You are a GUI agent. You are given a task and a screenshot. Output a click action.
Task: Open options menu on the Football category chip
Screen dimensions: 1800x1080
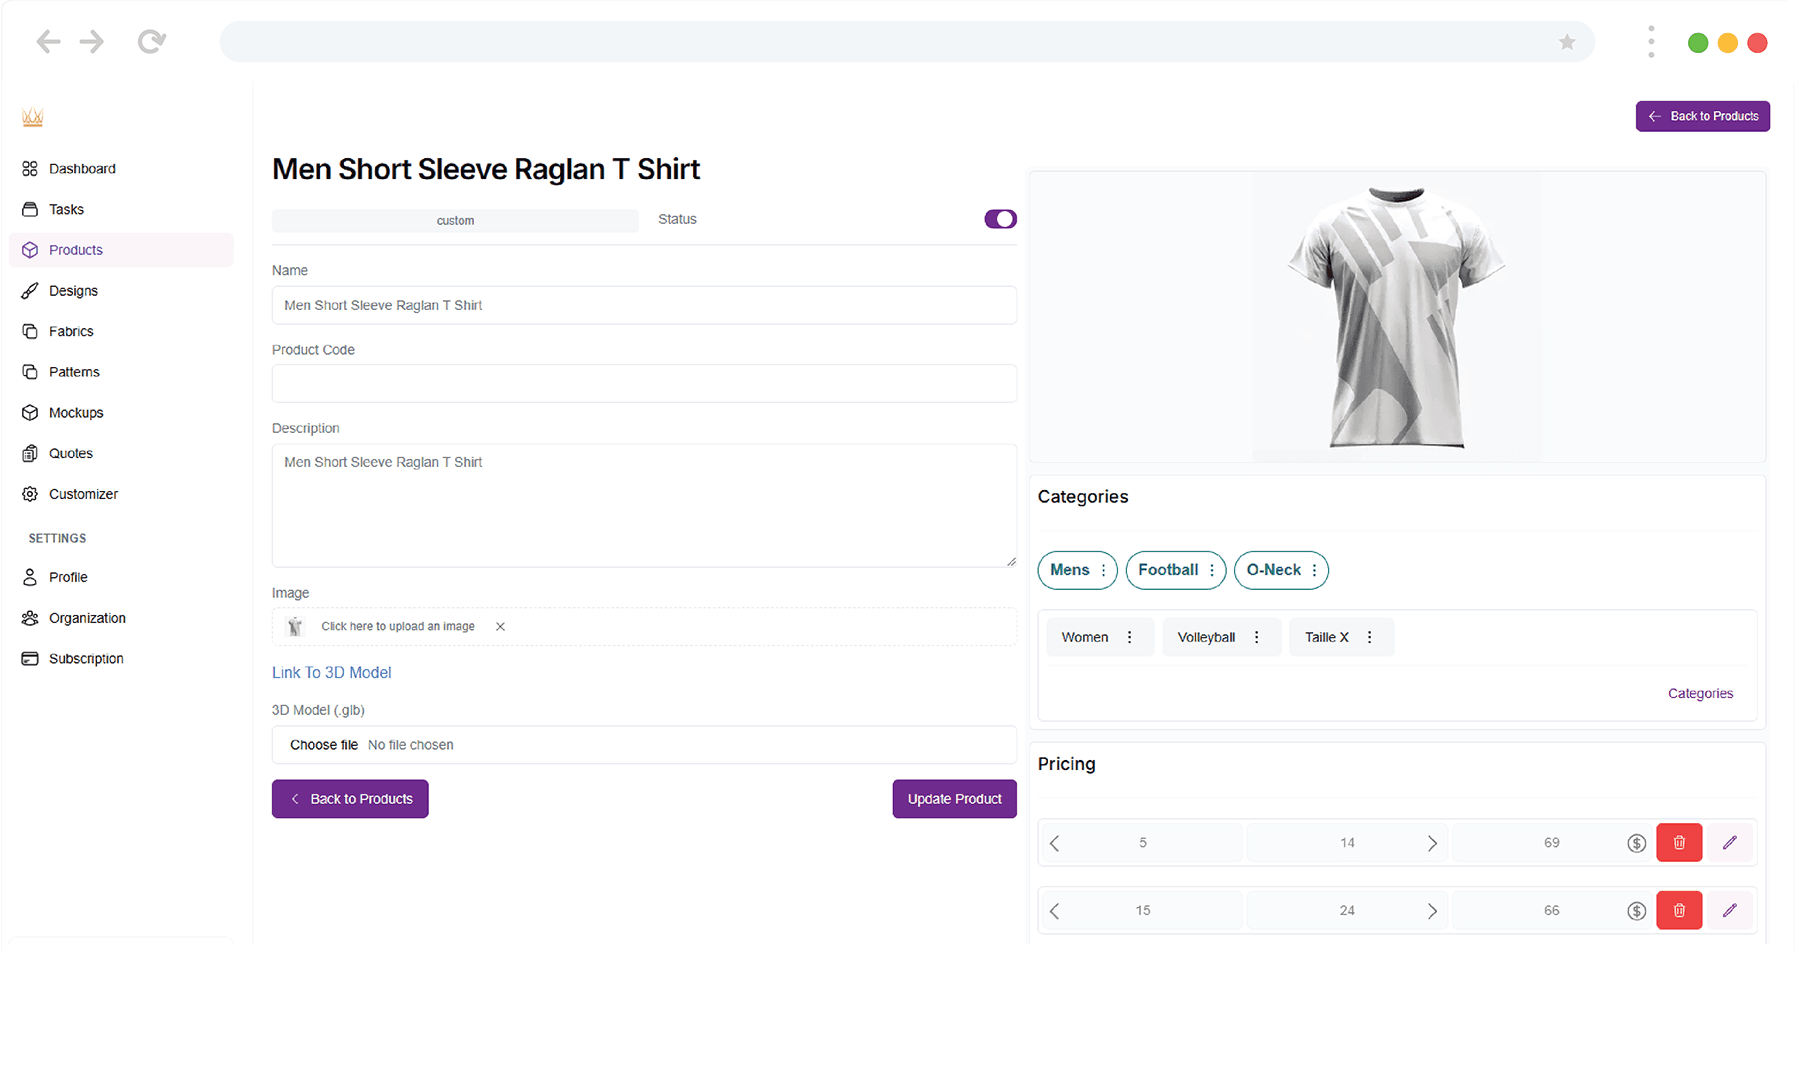pyautogui.click(x=1212, y=571)
